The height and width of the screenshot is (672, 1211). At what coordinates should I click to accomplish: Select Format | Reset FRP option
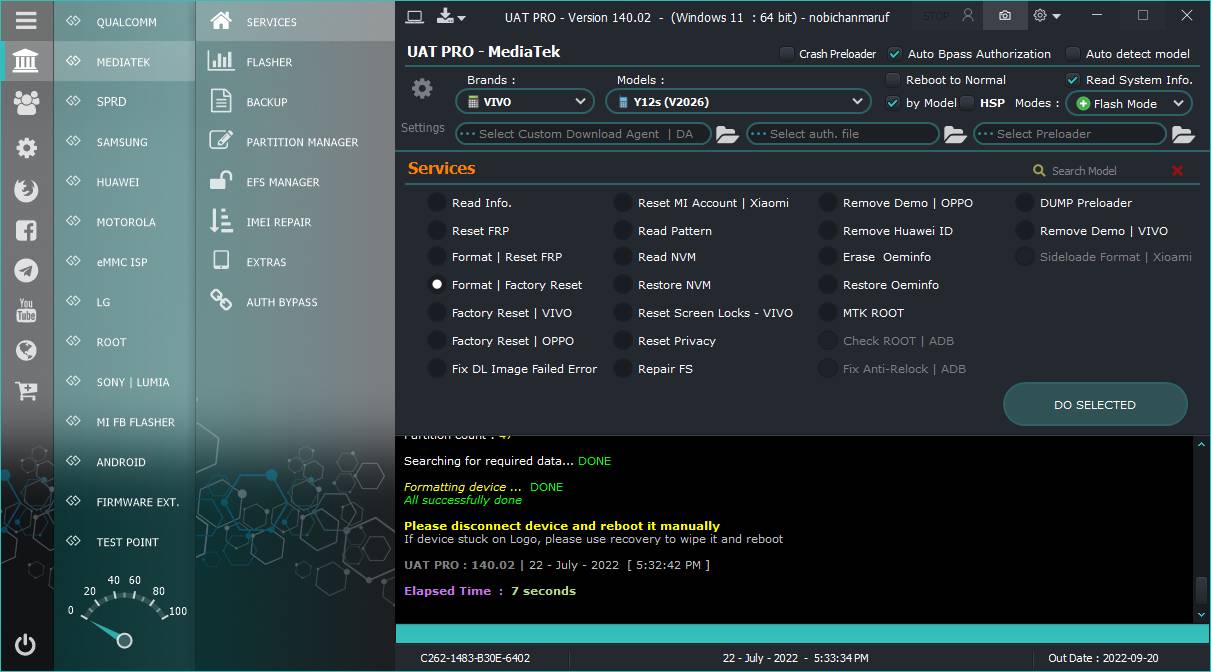click(x=437, y=257)
